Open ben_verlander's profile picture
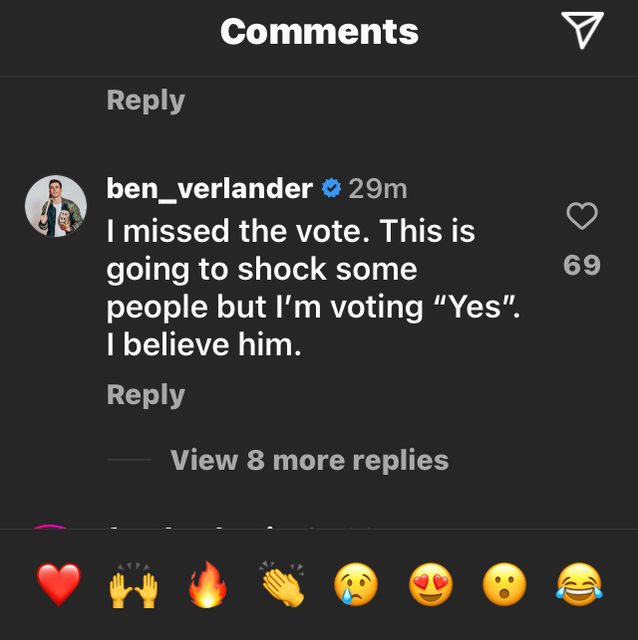638x640 pixels. click(55, 206)
